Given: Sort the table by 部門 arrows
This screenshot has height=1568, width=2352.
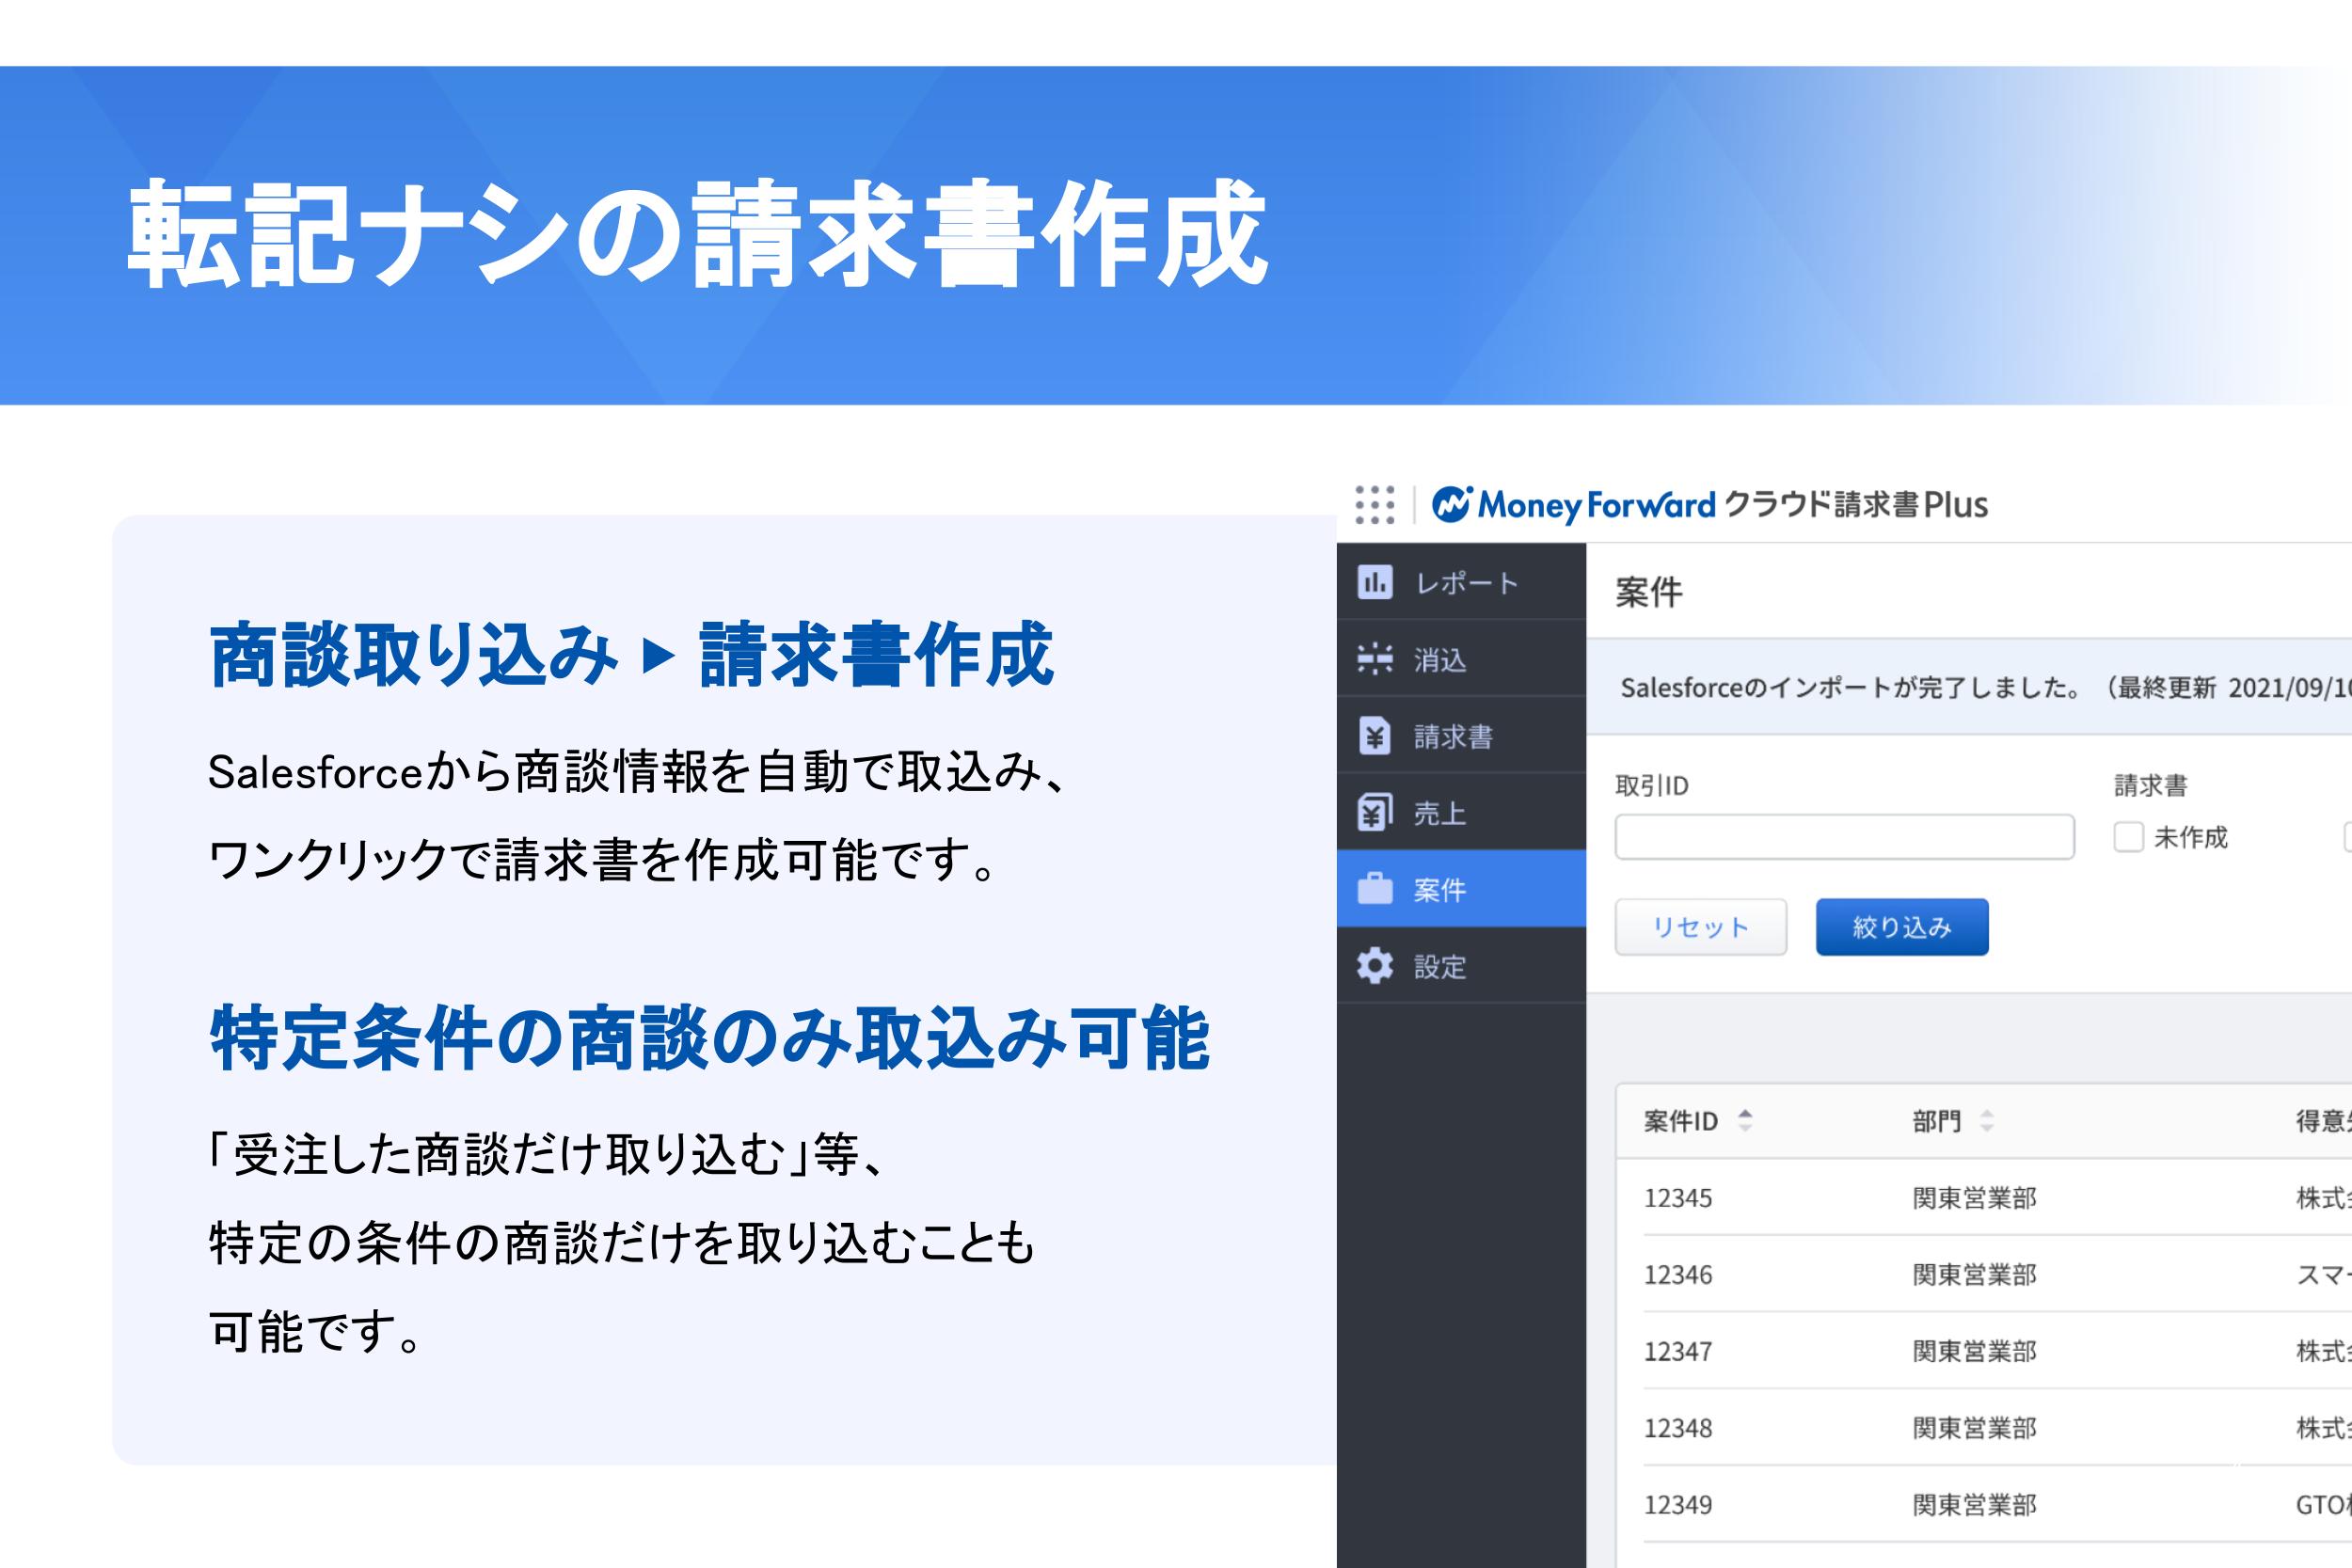Looking at the screenshot, I should [1987, 1121].
